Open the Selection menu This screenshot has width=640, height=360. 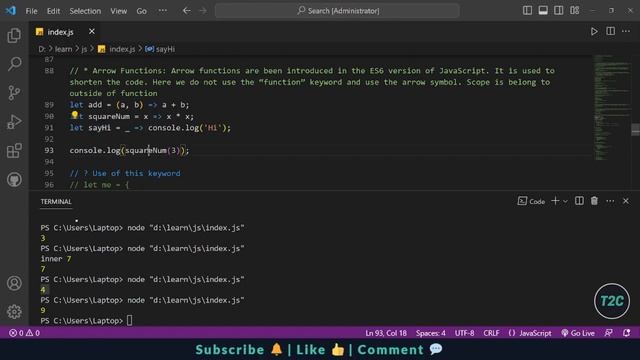85,11
